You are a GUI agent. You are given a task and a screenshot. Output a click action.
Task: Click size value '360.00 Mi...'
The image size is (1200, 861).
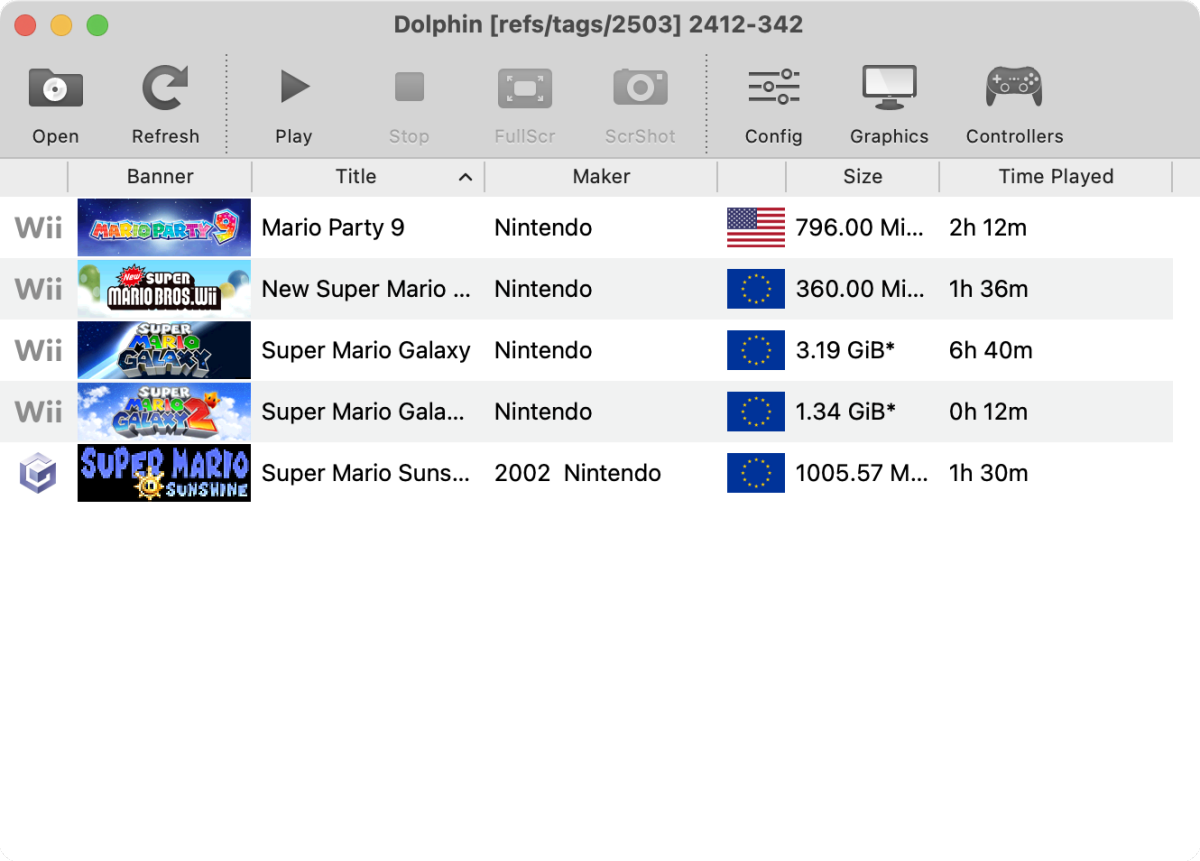(x=860, y=289)
